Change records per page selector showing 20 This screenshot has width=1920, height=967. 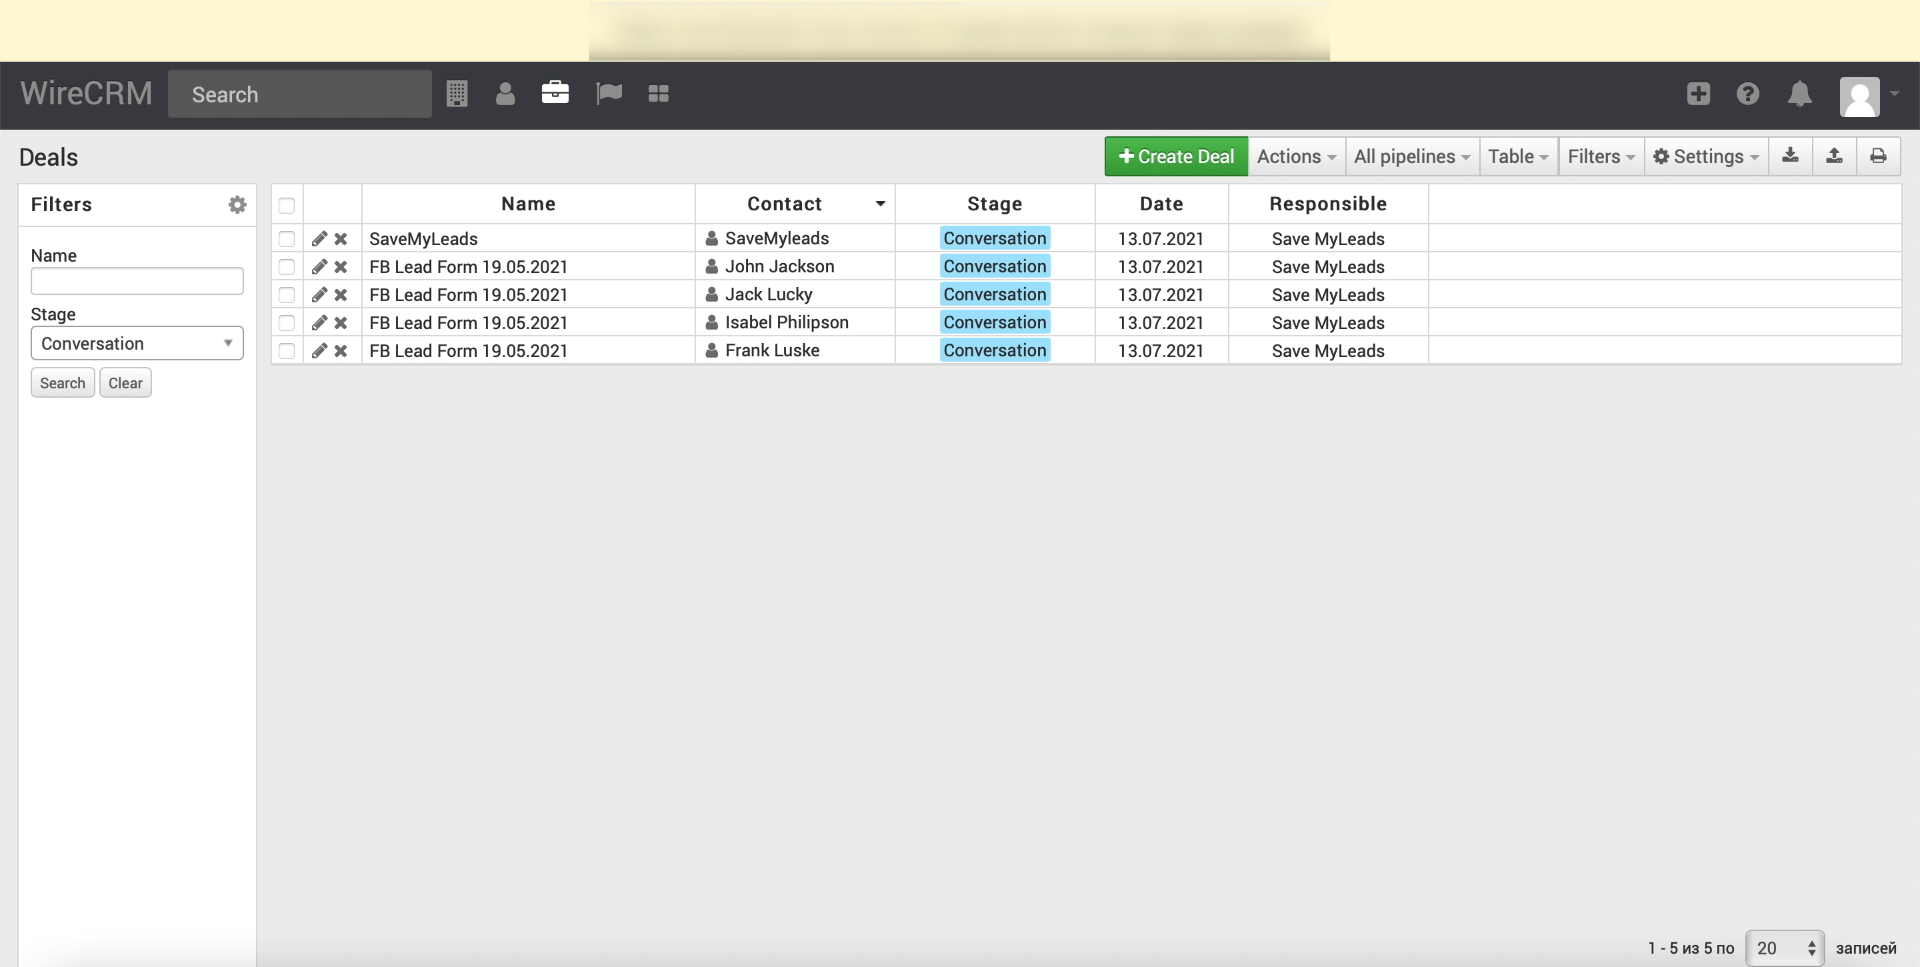(x=1785, y=948)
